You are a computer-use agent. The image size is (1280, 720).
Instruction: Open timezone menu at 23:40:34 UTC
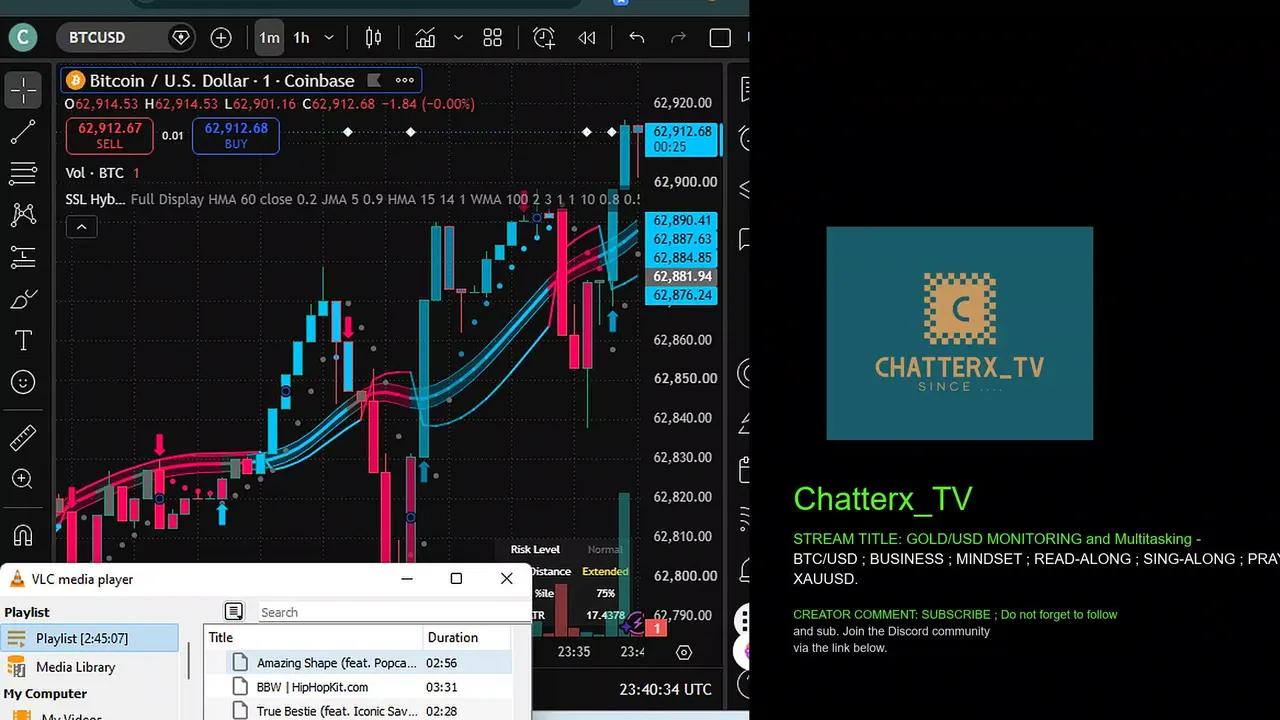(665, 689)
